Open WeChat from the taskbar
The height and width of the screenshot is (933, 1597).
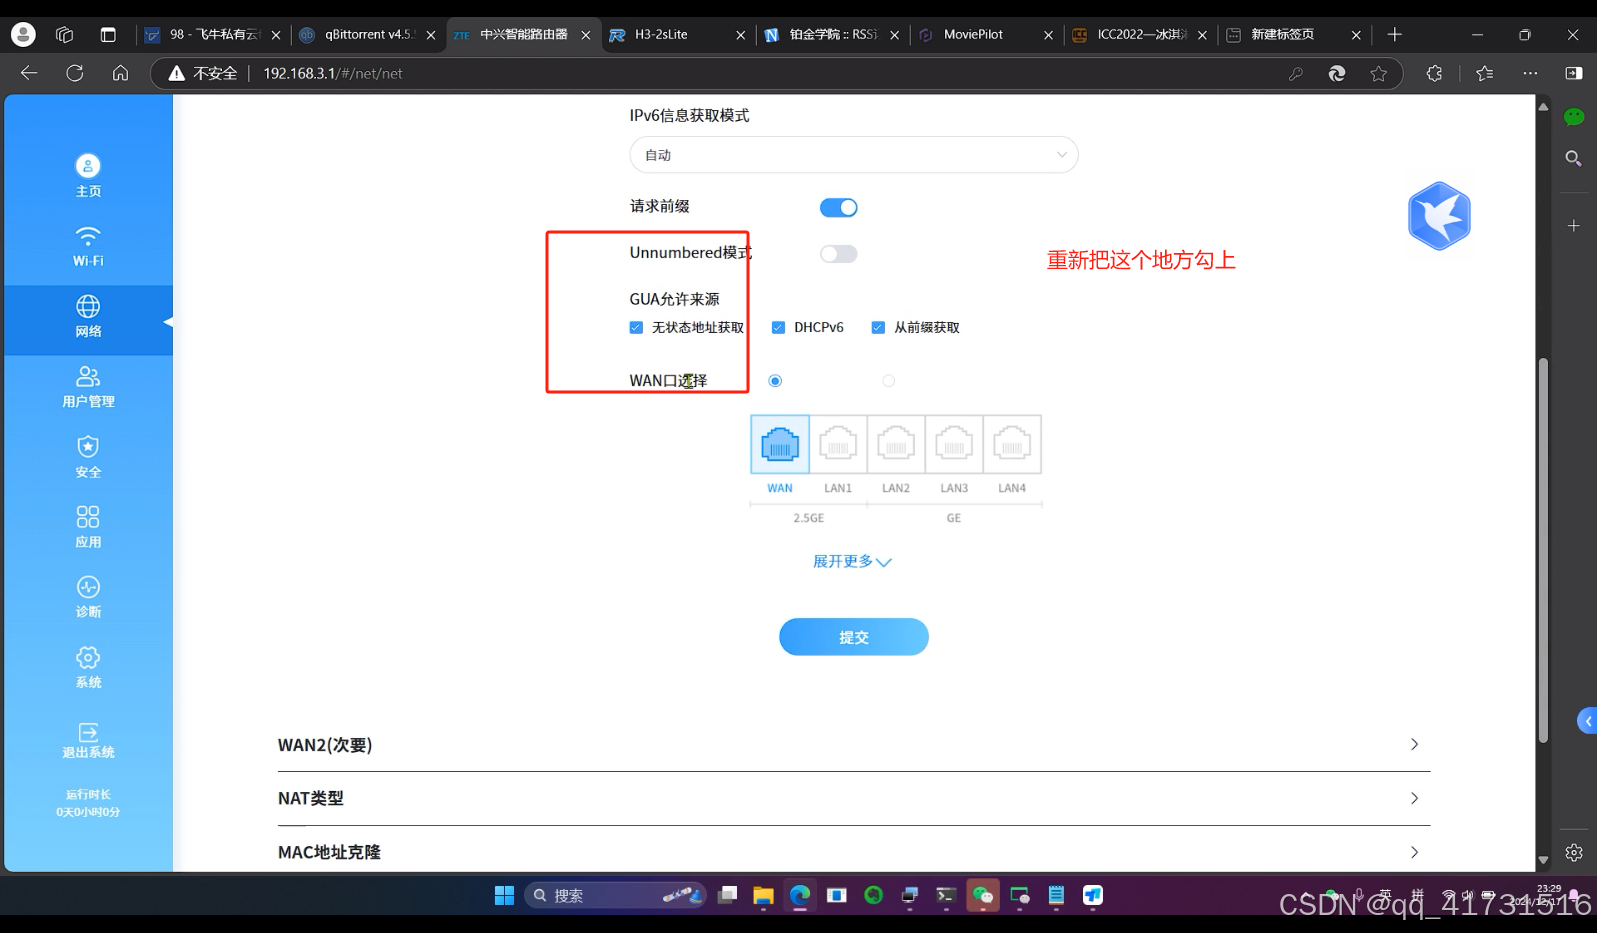[x=983, y=895]
